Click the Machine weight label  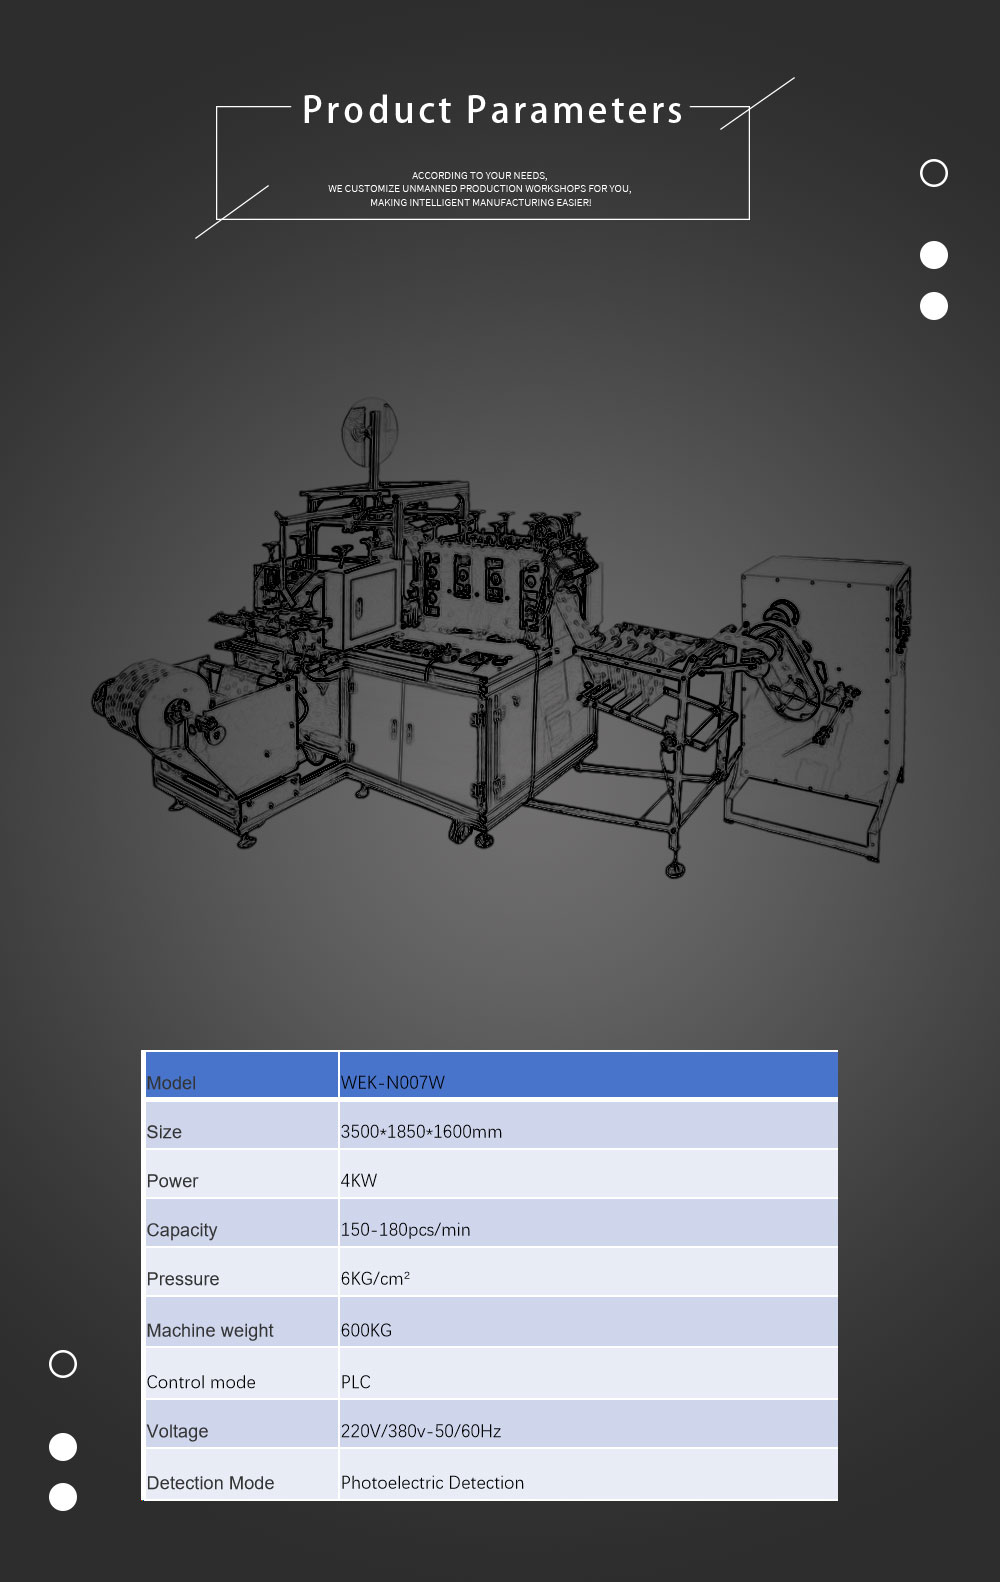click(x=210, y=1330)
